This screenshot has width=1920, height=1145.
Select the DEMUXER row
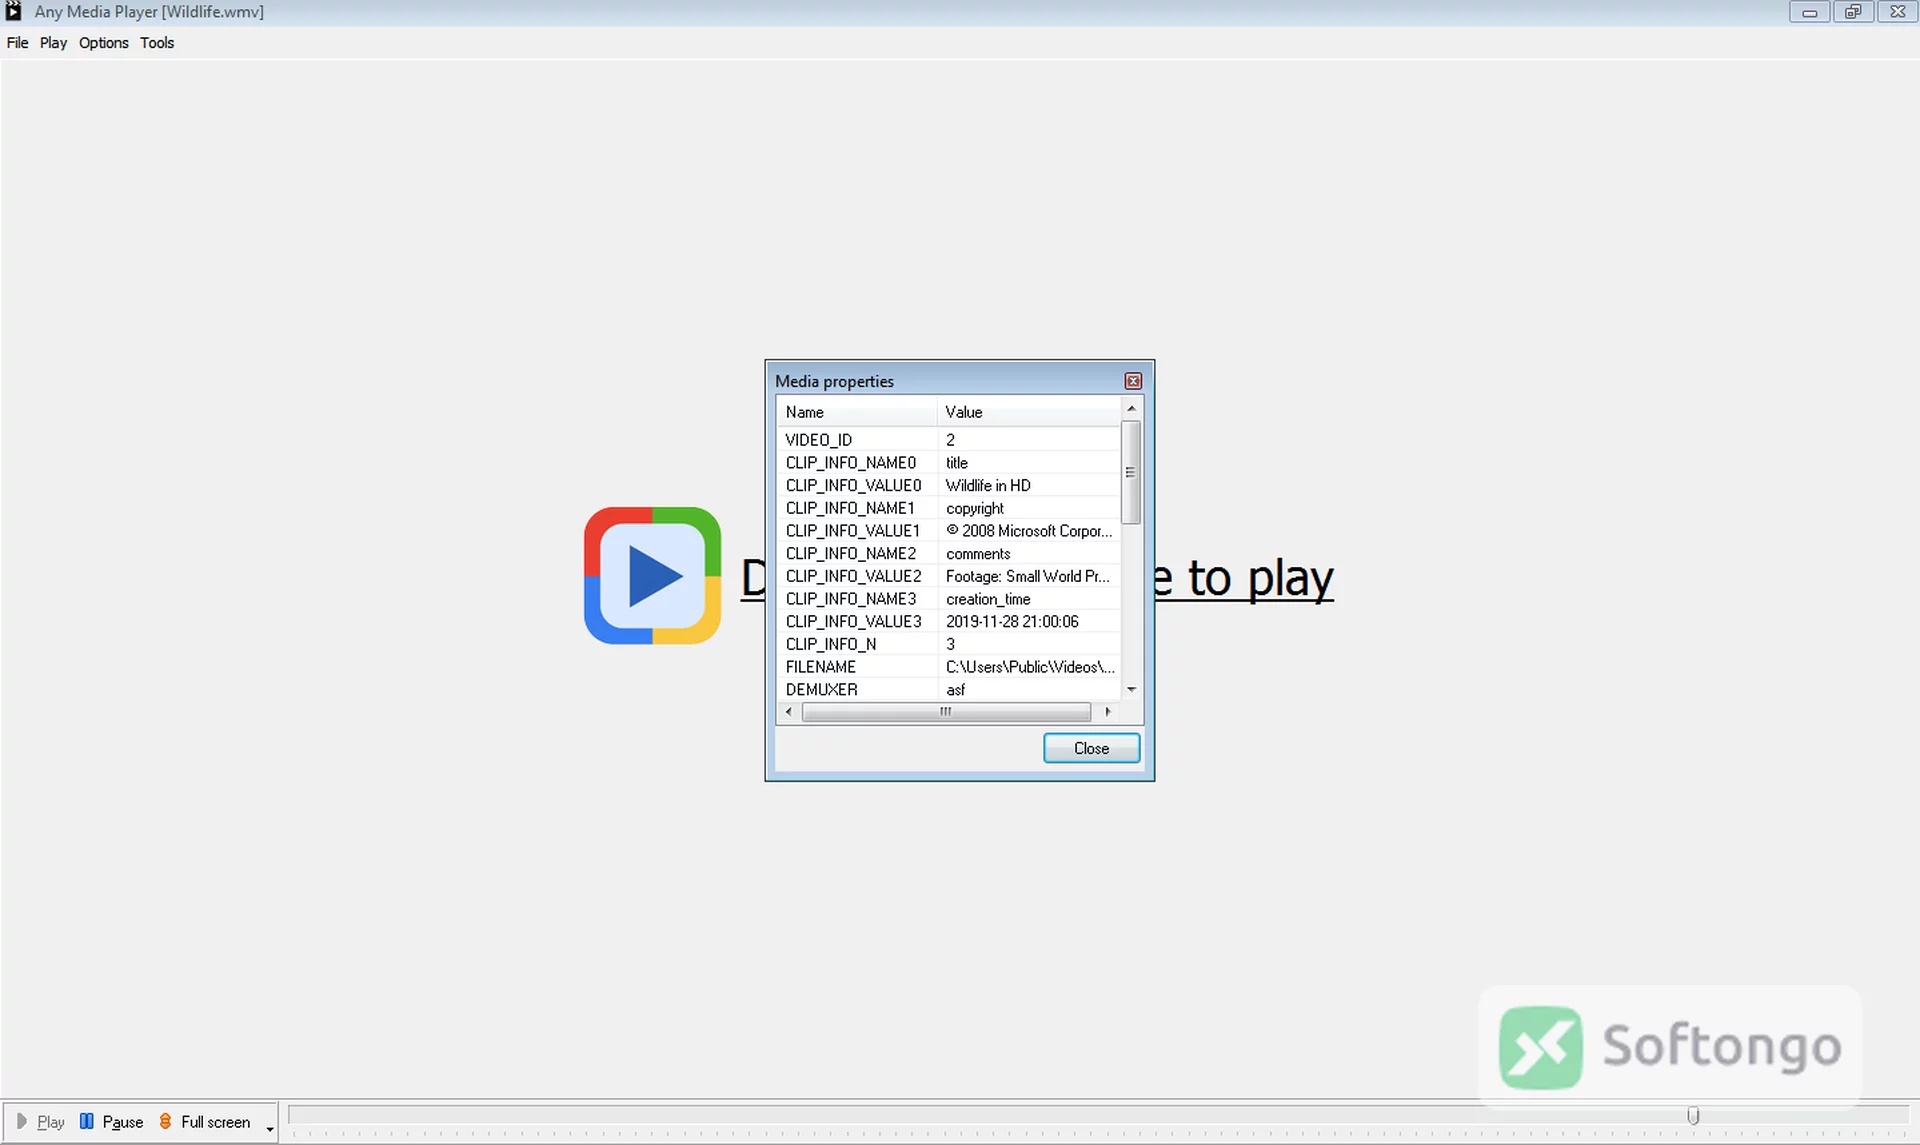click(949, 690)
